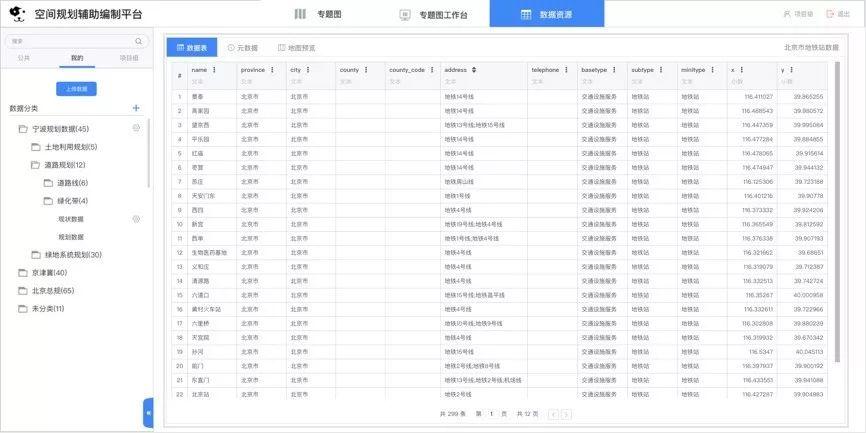866x433 pixels.
Task: Collapse sidebar with the blue double-arrow
Action: point(148,413)
